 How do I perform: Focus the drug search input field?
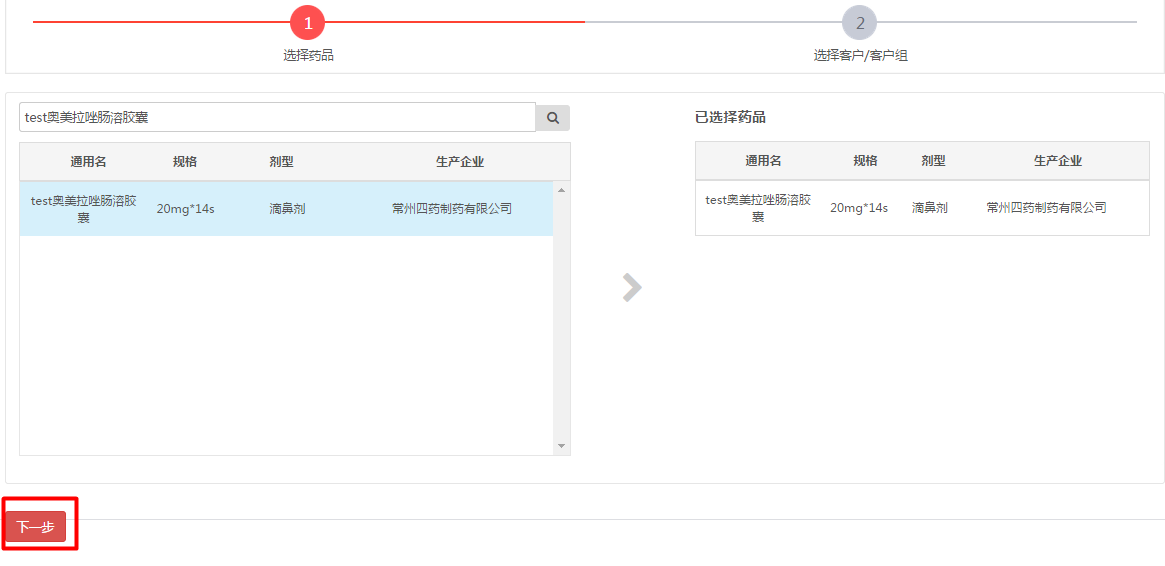pyautogui.click(x=277, y=117)
